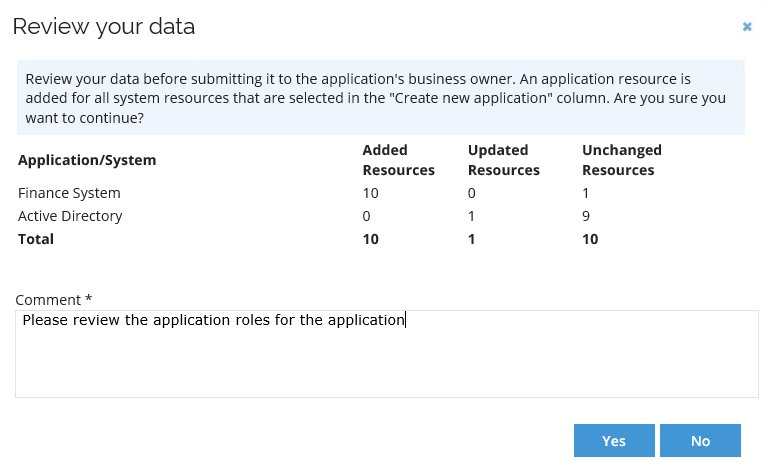Click Active Directory's updated resources value
The image size is (764, 472).
pos(471,216)
